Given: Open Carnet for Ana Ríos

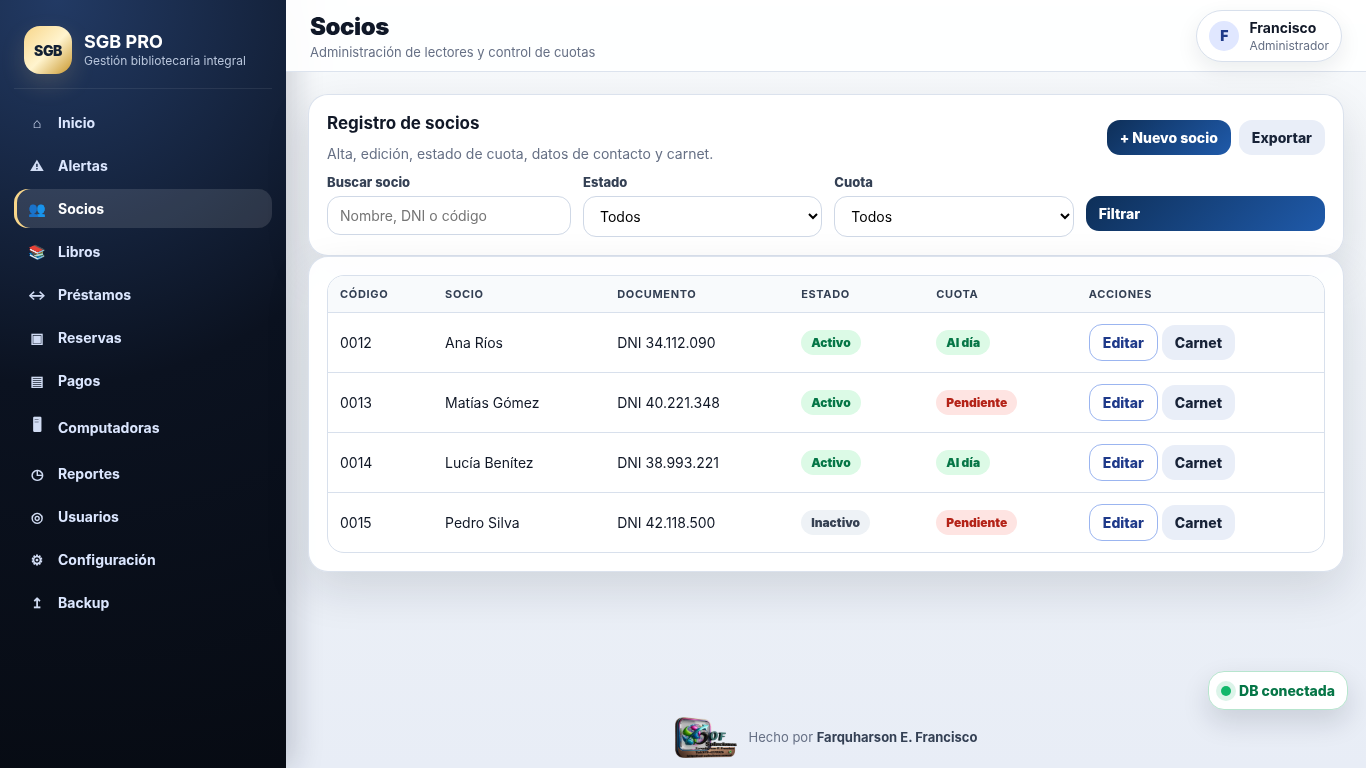Looking at the screenshot, I should click(1198, 343).
